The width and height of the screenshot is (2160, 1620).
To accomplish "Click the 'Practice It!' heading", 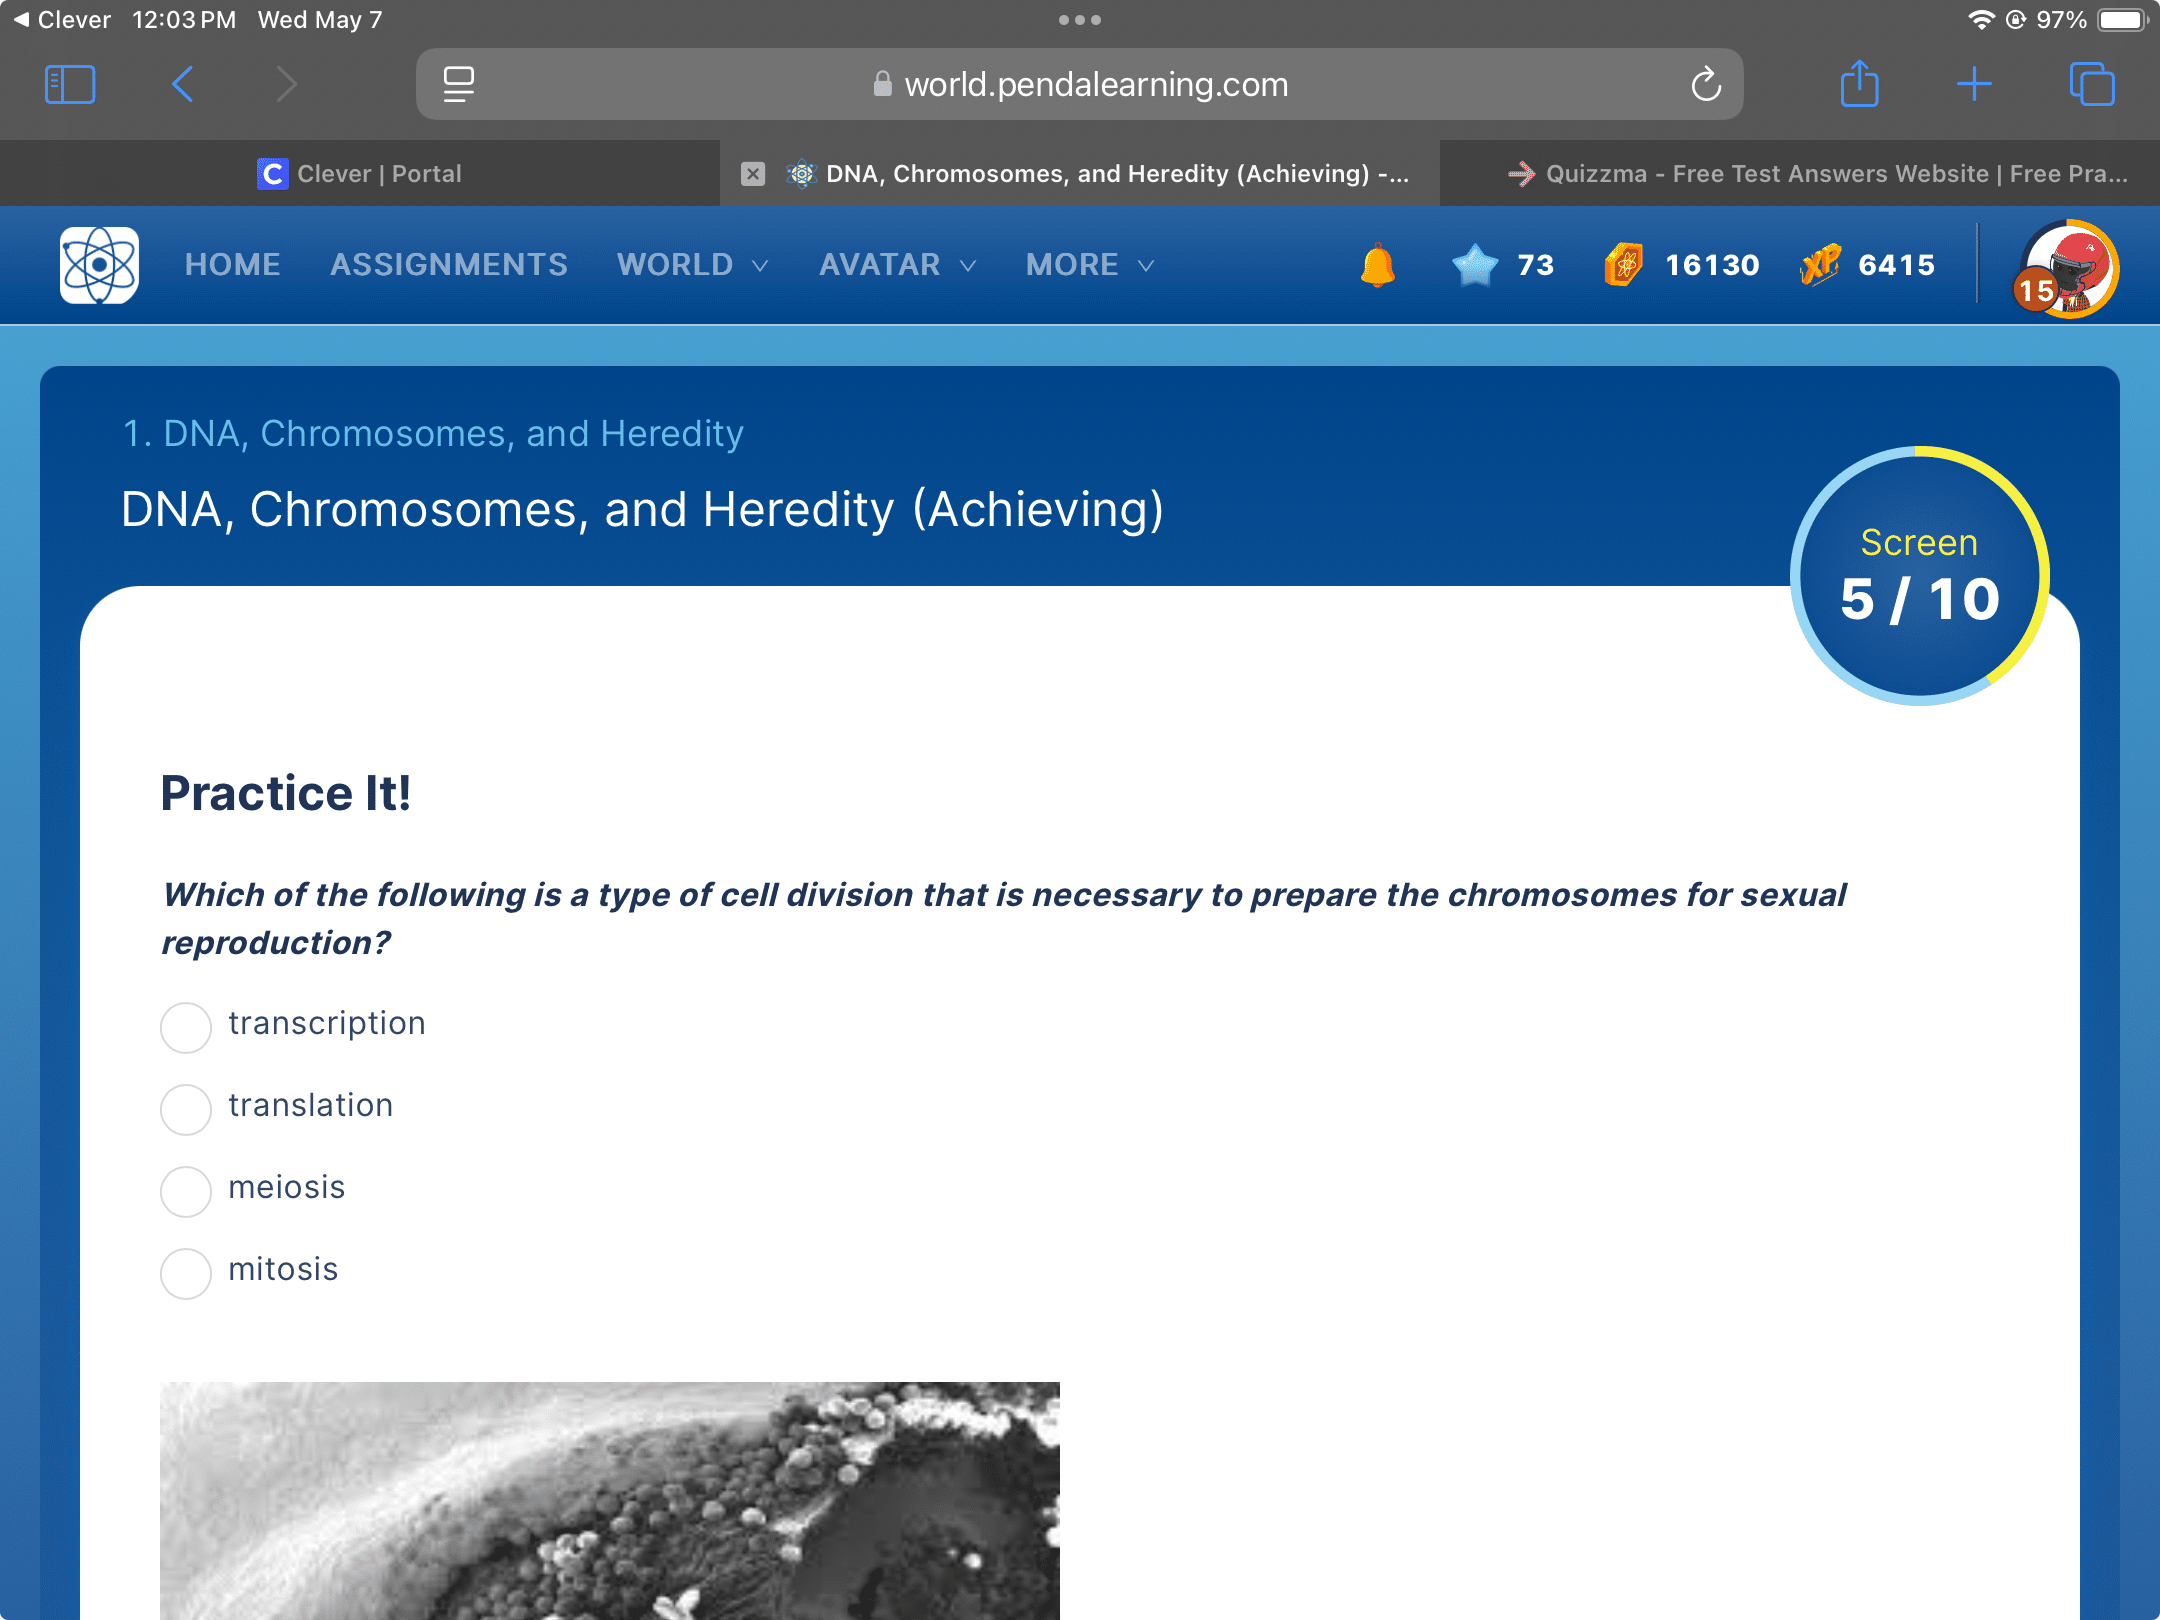I will tap(286, 793).
